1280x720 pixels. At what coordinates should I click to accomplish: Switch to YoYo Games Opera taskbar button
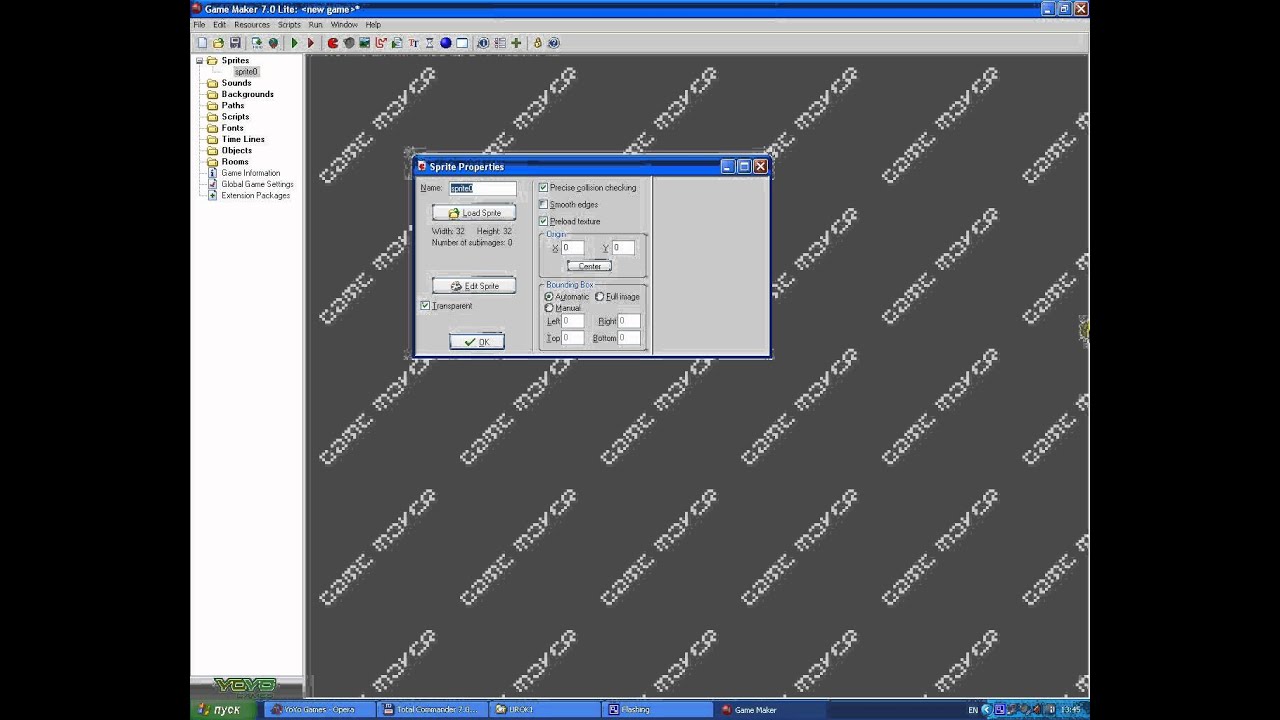[x=320, y=709]
